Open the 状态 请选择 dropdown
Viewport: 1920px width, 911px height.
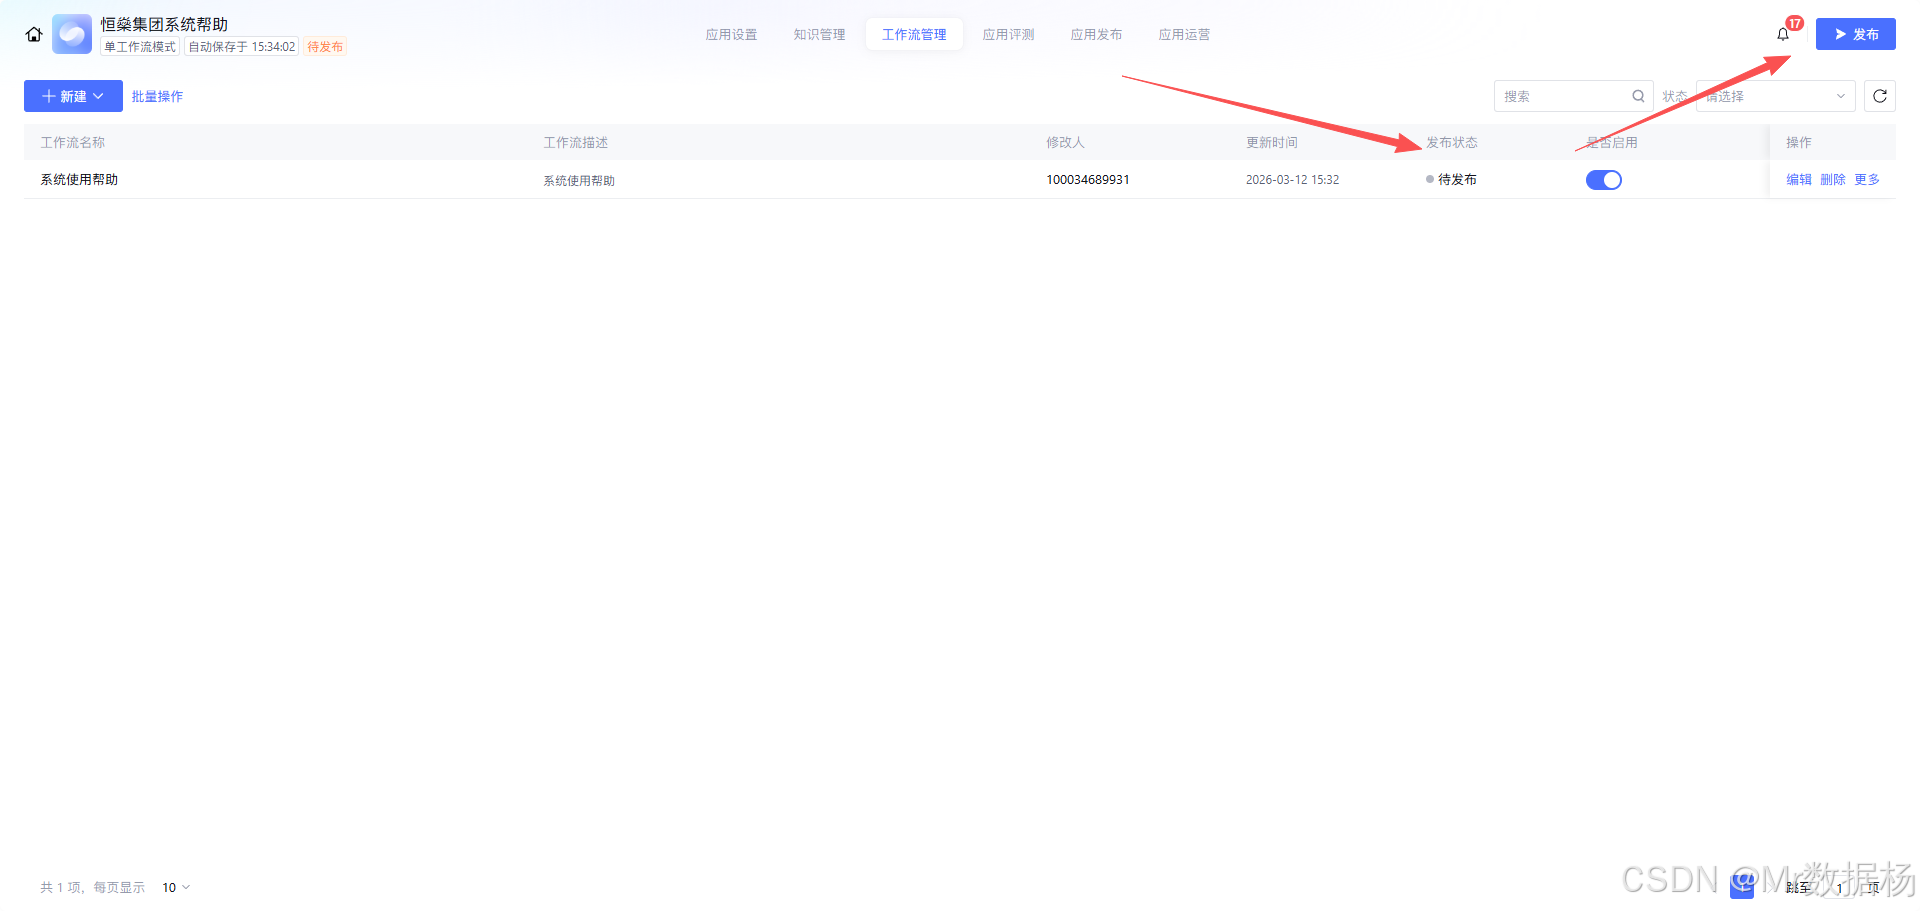(1775, 96)
